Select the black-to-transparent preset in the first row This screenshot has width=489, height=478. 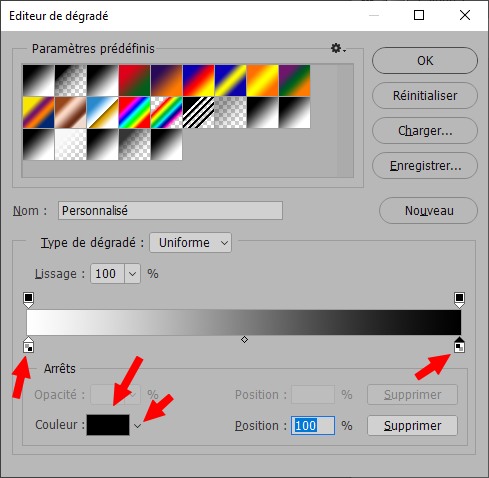point(71,81)
